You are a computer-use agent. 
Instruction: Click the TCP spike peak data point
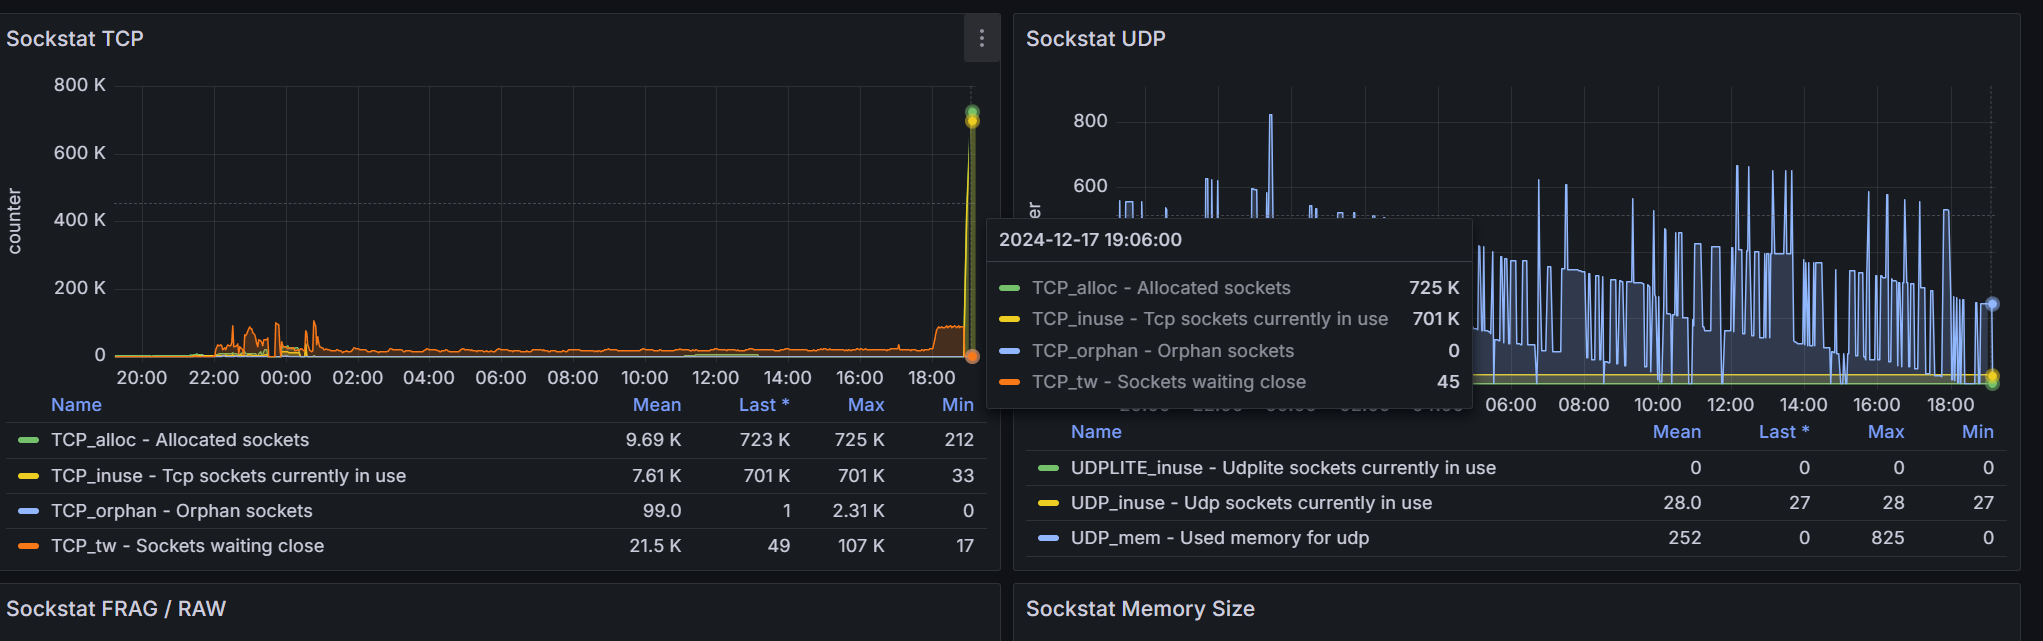[972, 112]
